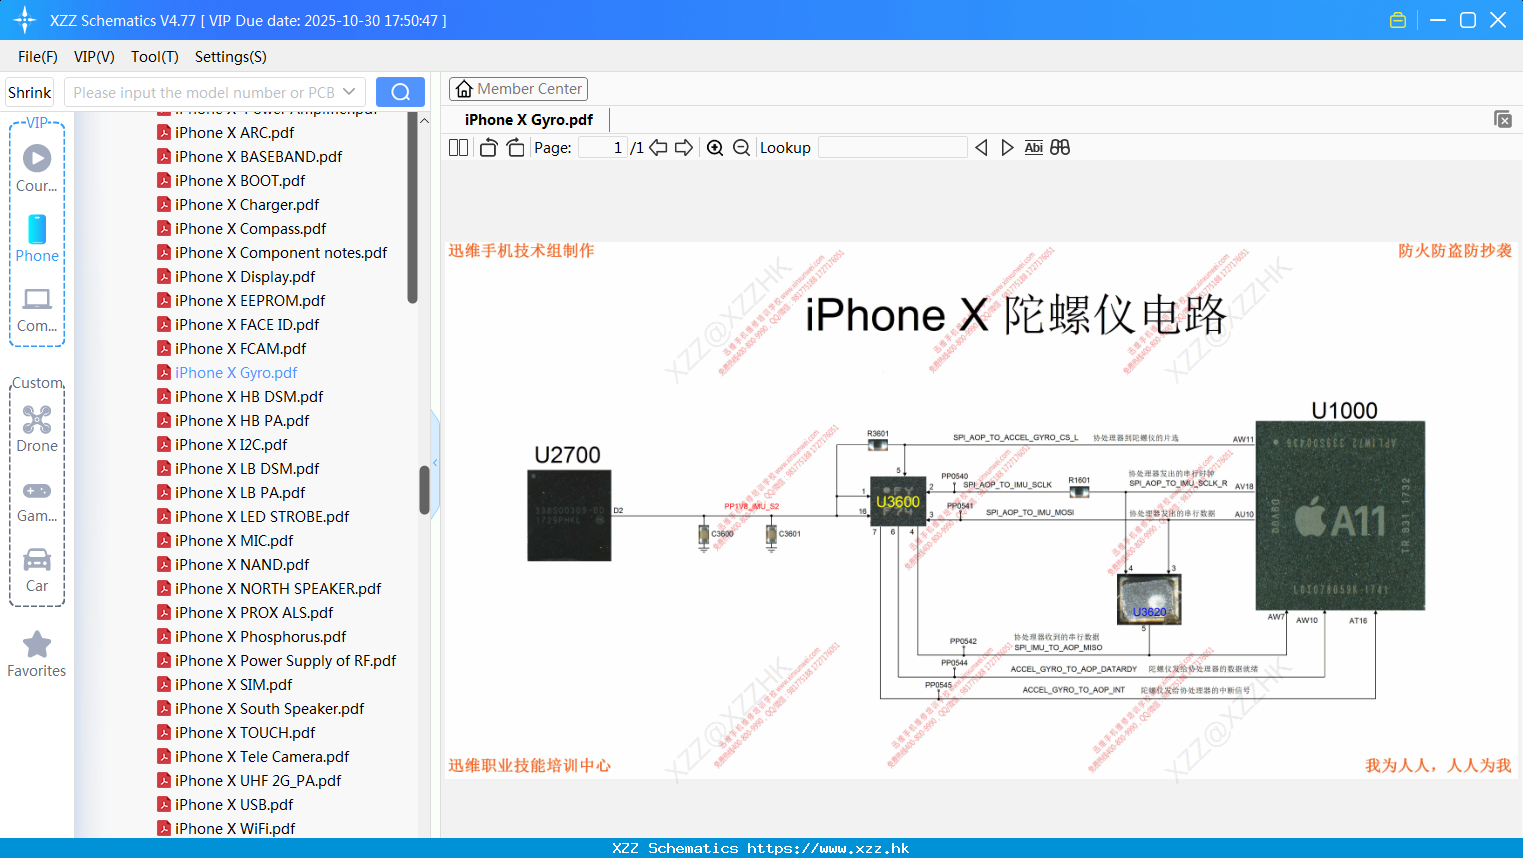Open iPhone X TOUCH.pdf
The height and width of the screenshot is (858, 1523).
coord(245,732)
